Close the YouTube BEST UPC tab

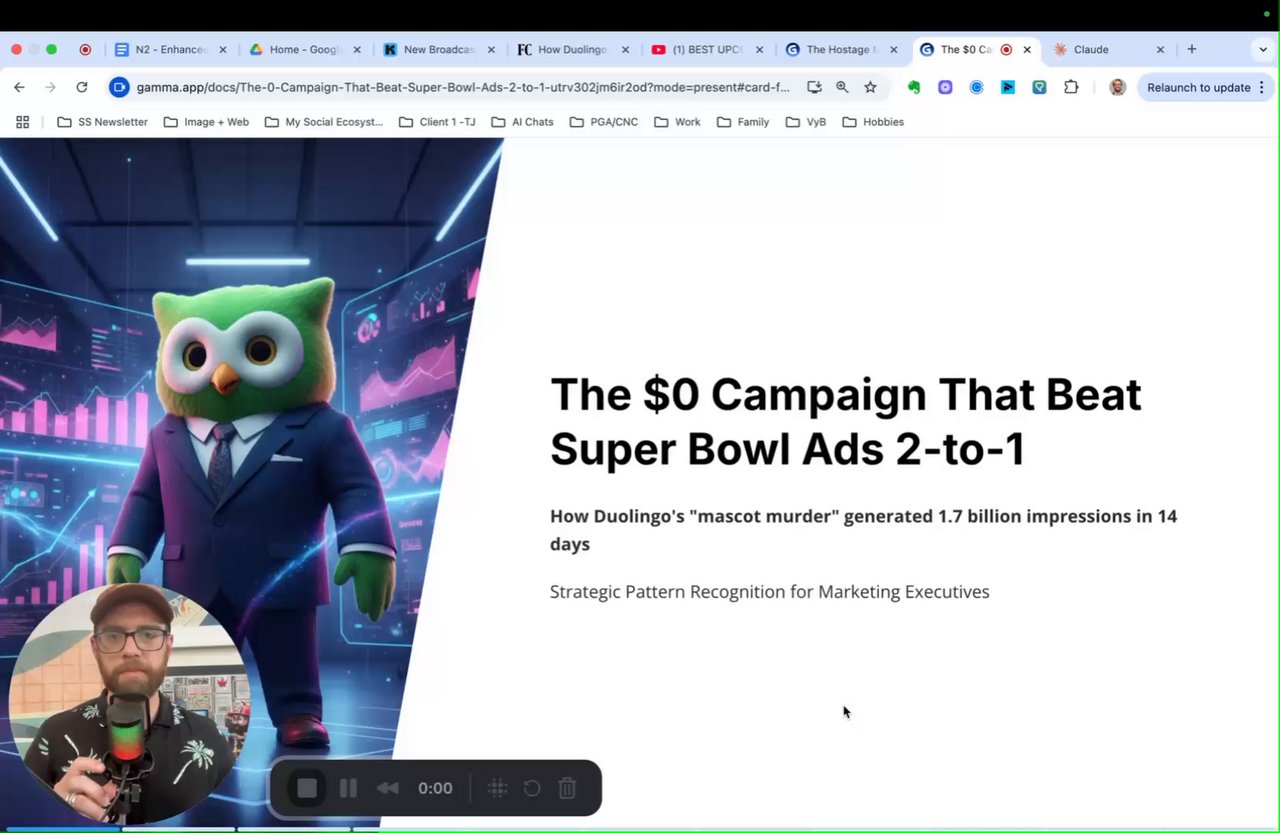tap(760, 49)
